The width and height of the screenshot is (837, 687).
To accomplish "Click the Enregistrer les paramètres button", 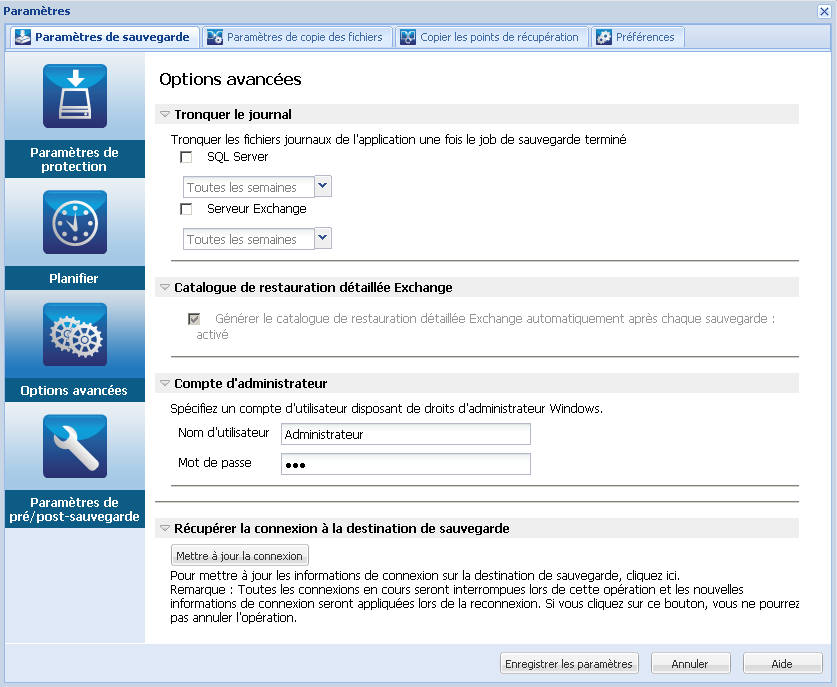I will coord(568,663).
